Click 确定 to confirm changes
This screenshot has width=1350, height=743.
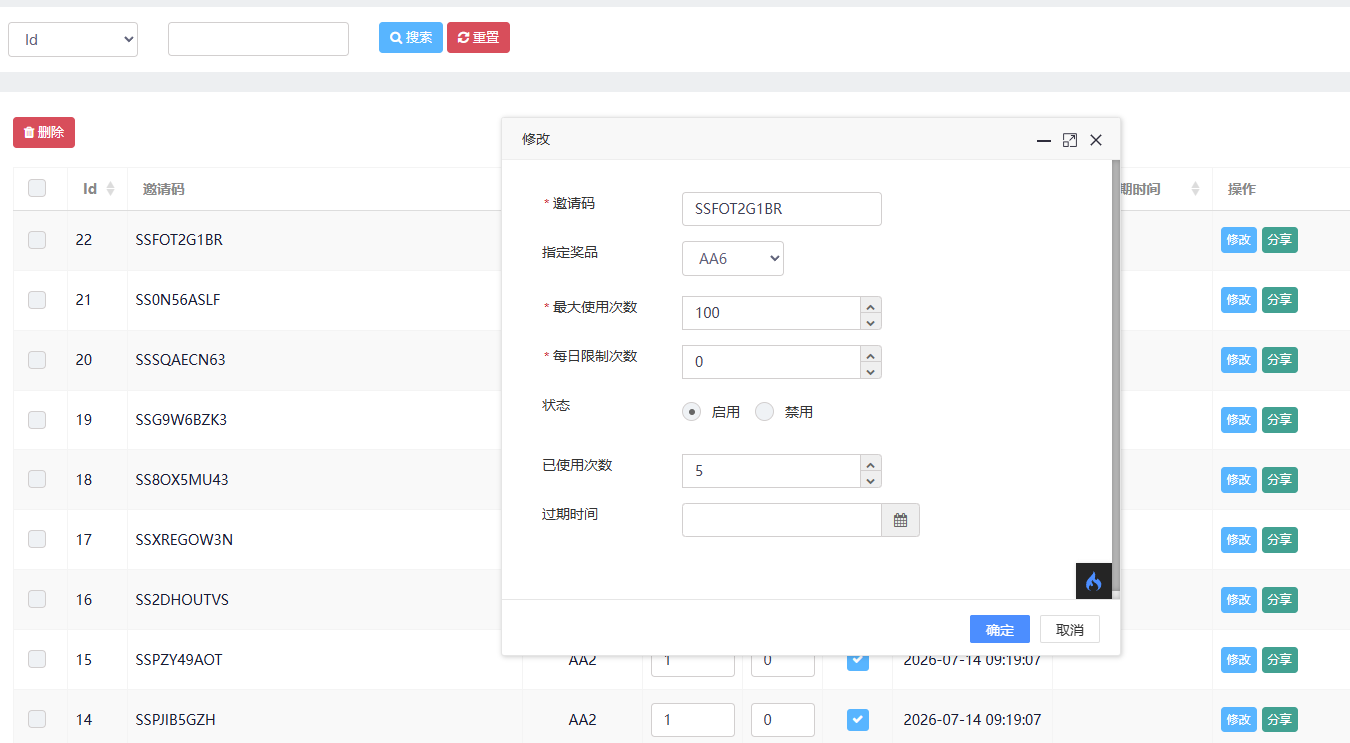pos(1000,629)
